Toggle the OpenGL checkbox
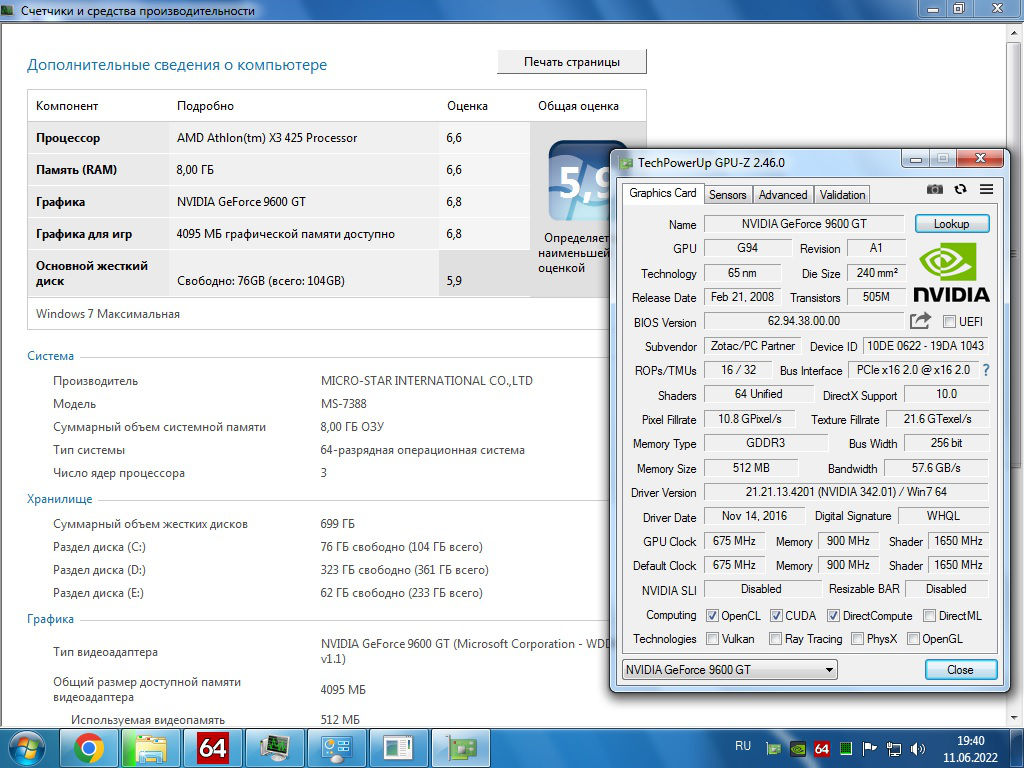The width and height of the screenshot is (1024, 768). click(x=914, y=639)
